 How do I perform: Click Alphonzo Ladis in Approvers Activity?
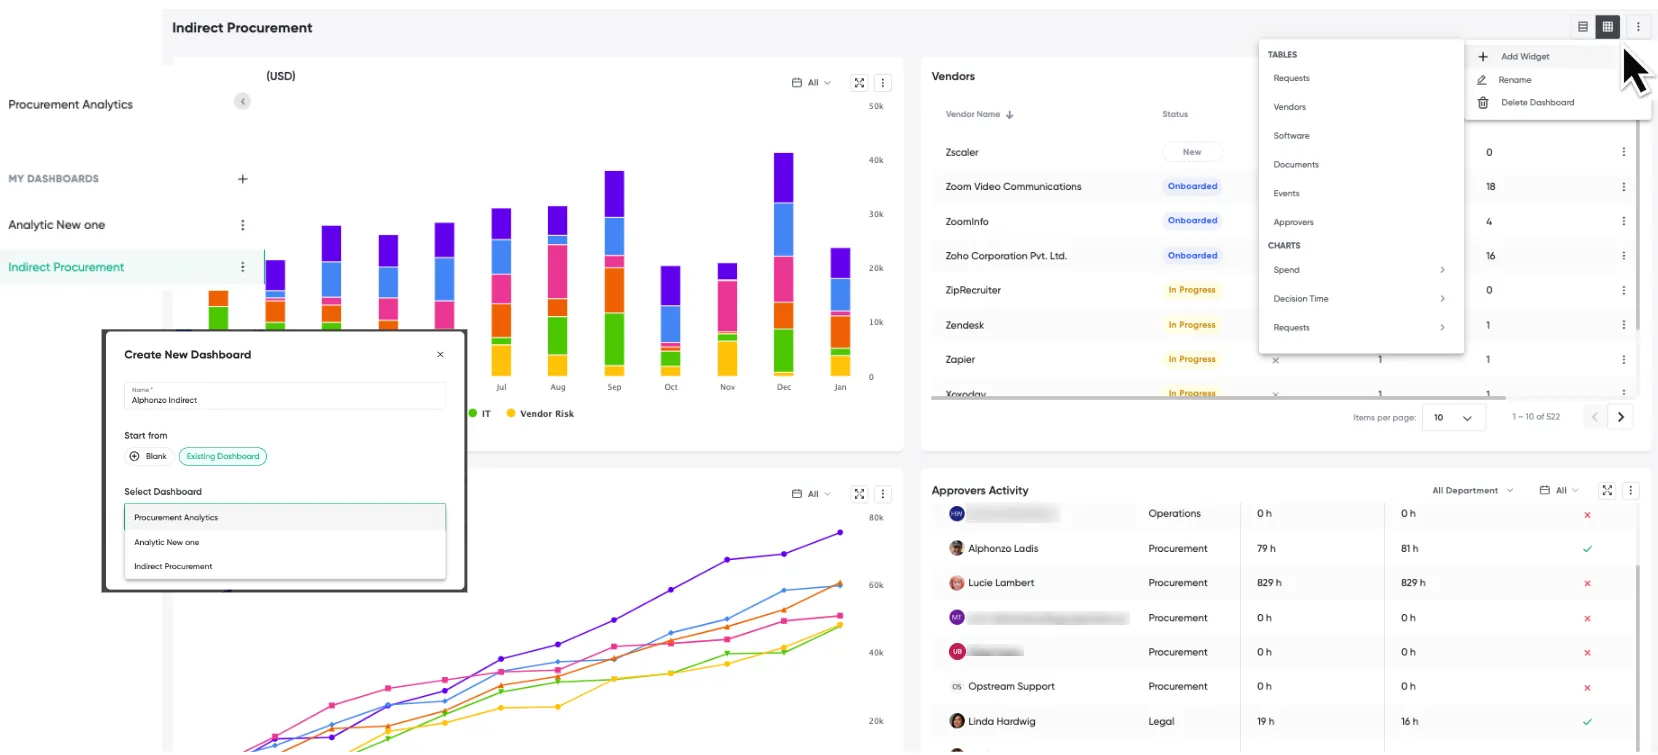[1003, 549]
